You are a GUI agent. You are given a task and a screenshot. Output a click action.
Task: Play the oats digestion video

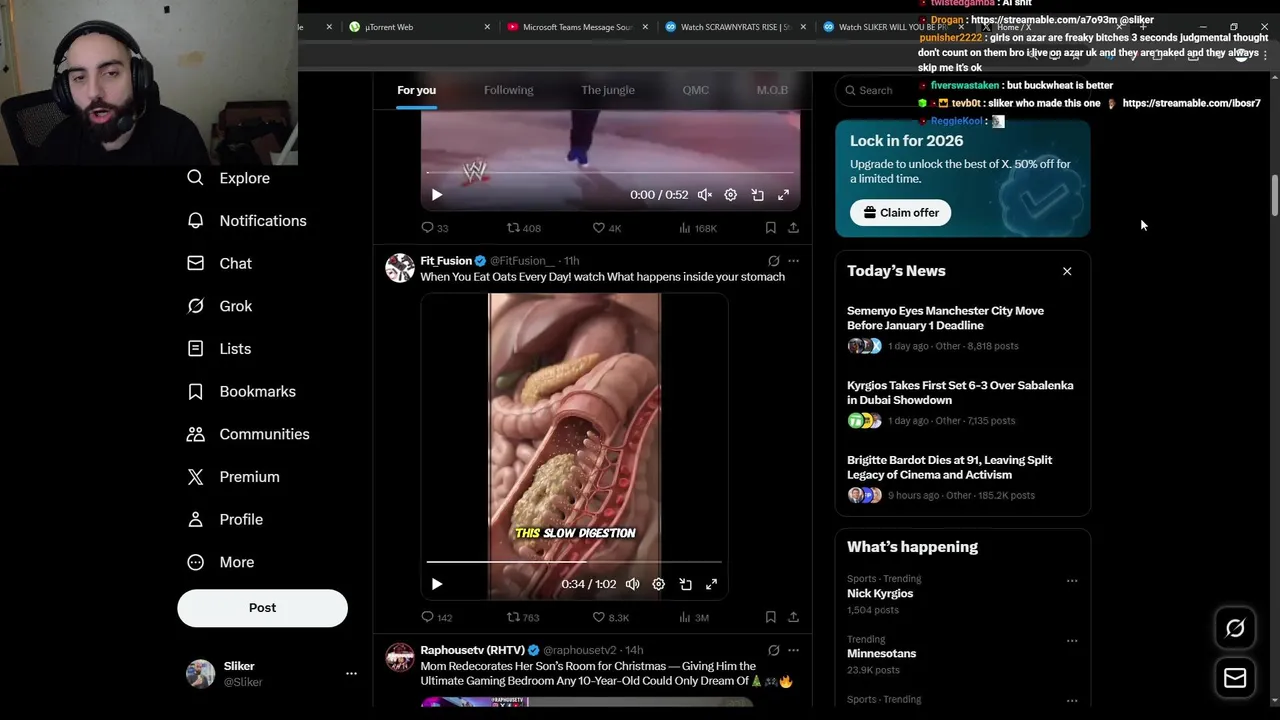(437, 584)
